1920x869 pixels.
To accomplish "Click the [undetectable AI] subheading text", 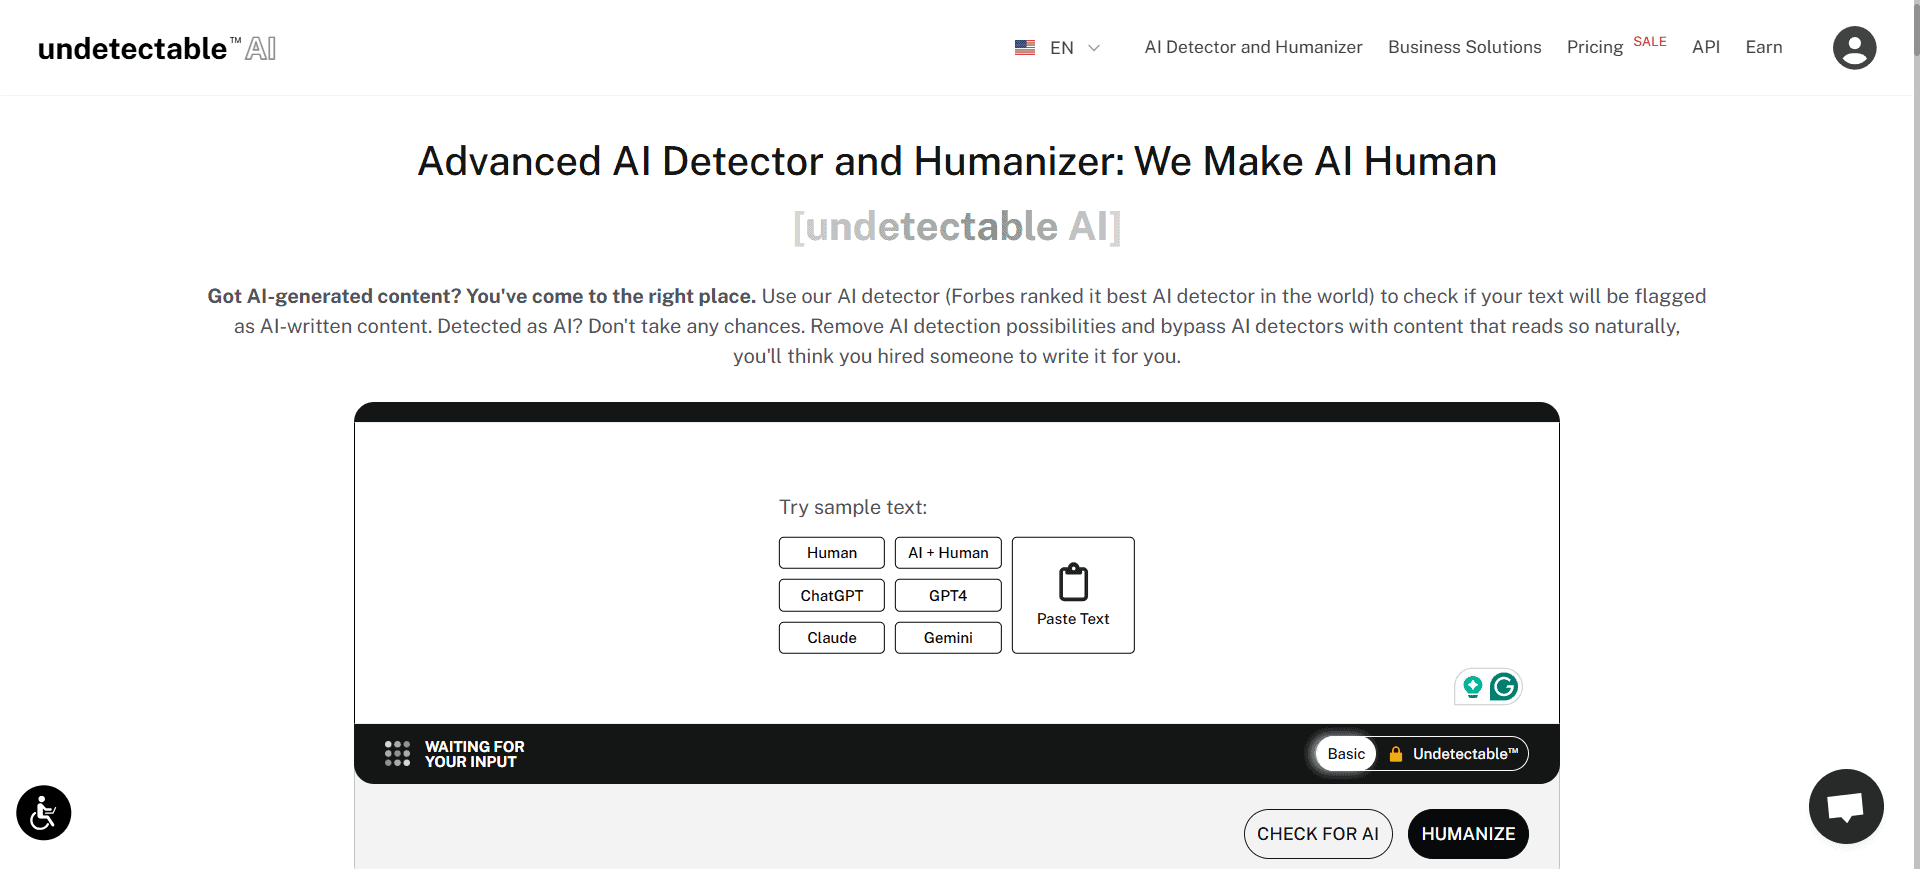I will click(957, 226).
